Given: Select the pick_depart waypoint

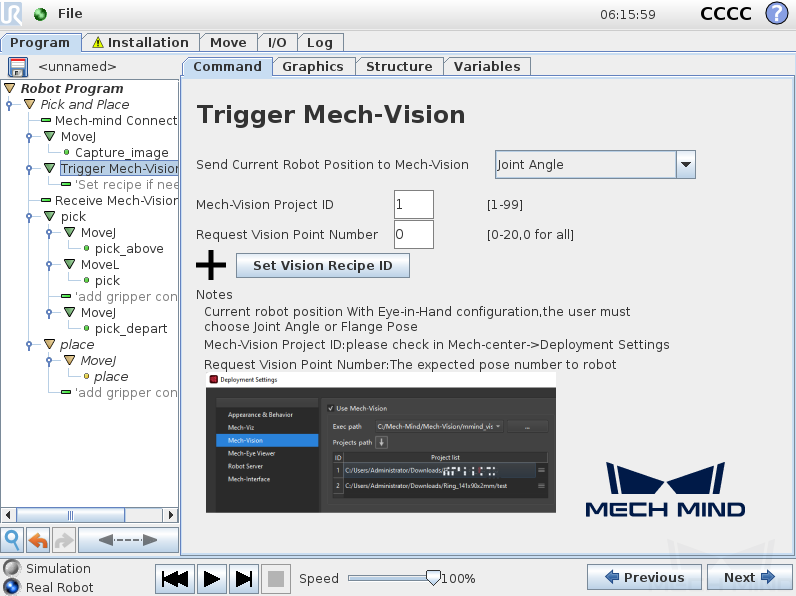Looking at the screenshot, I should 131,328.
